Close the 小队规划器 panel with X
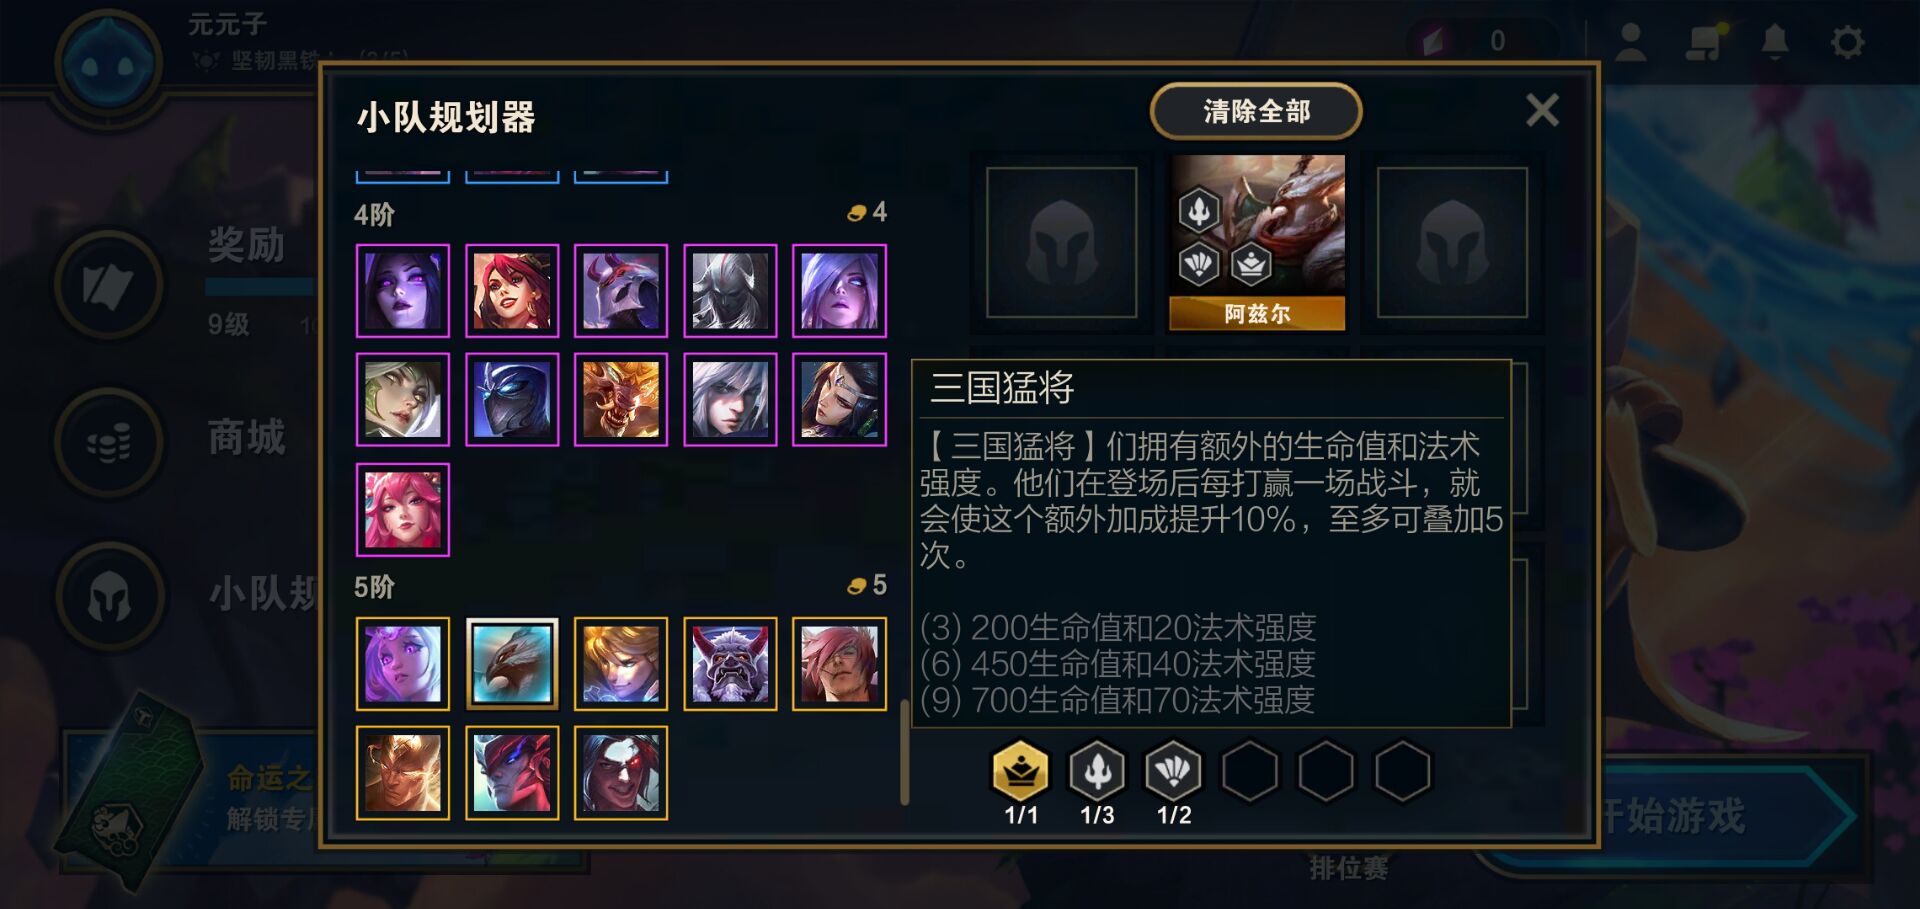1920x909 pixels. (1542, 110)
